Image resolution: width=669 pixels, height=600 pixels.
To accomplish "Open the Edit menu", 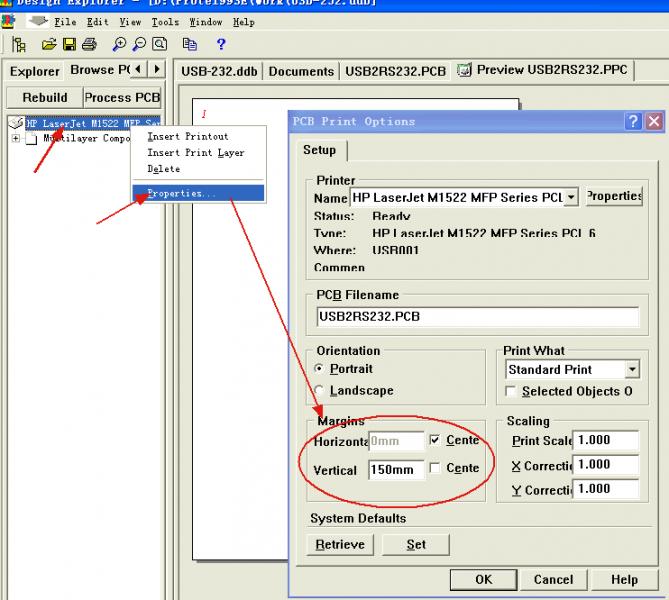I will 97,22.
